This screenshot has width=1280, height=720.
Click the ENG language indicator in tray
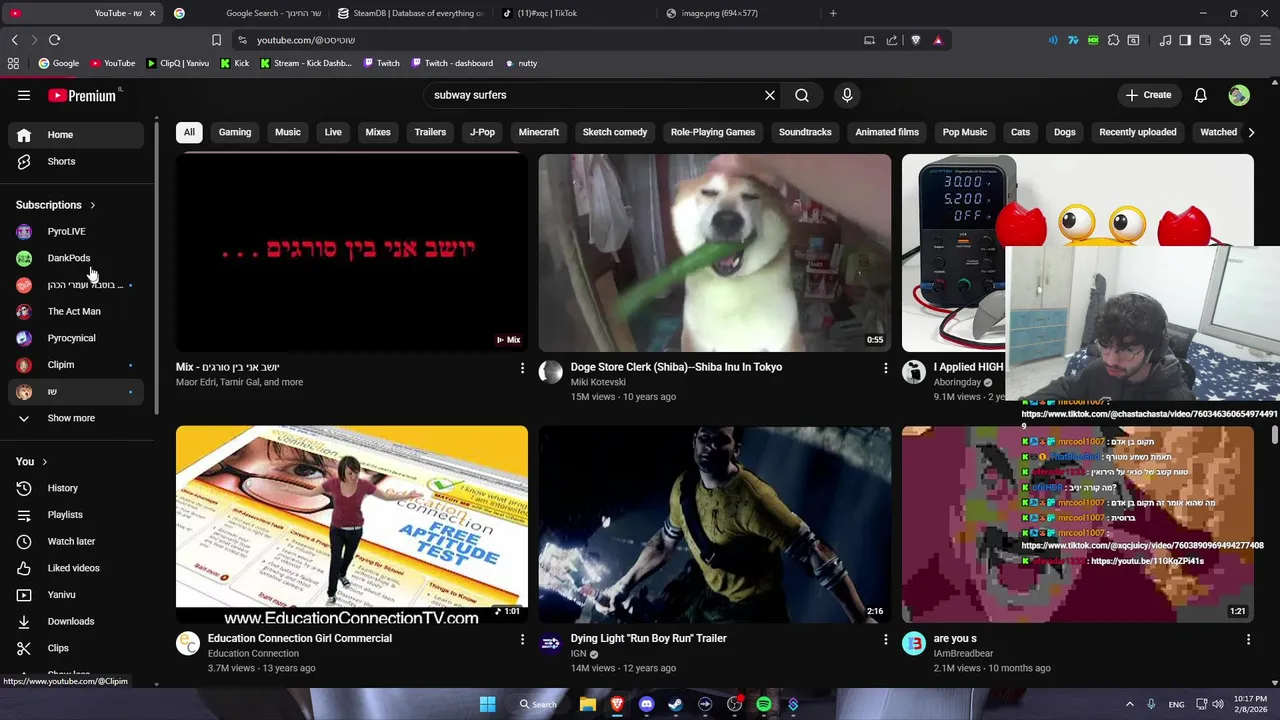point(1177,704)
